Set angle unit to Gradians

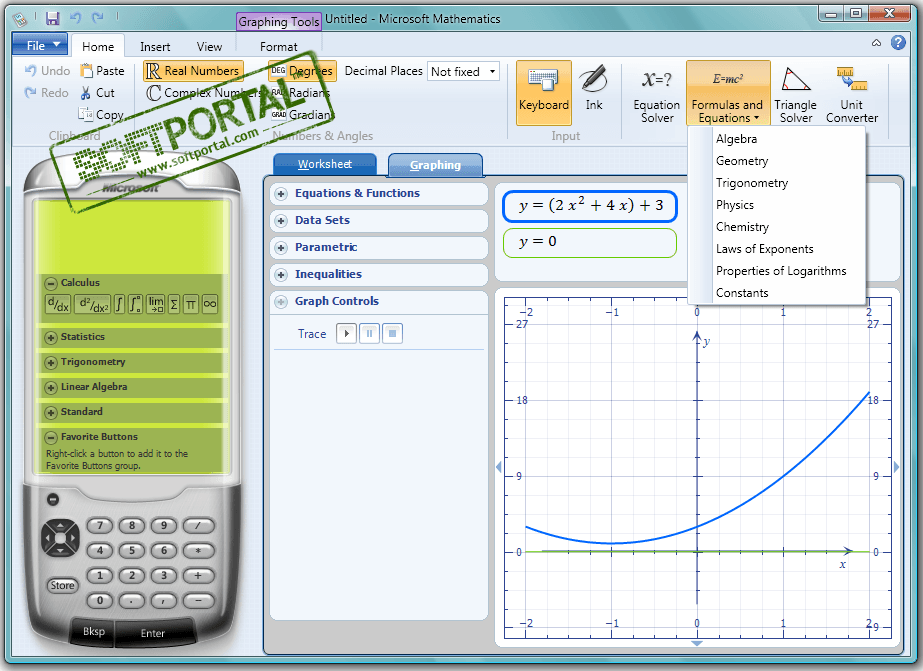click(302, 115)
